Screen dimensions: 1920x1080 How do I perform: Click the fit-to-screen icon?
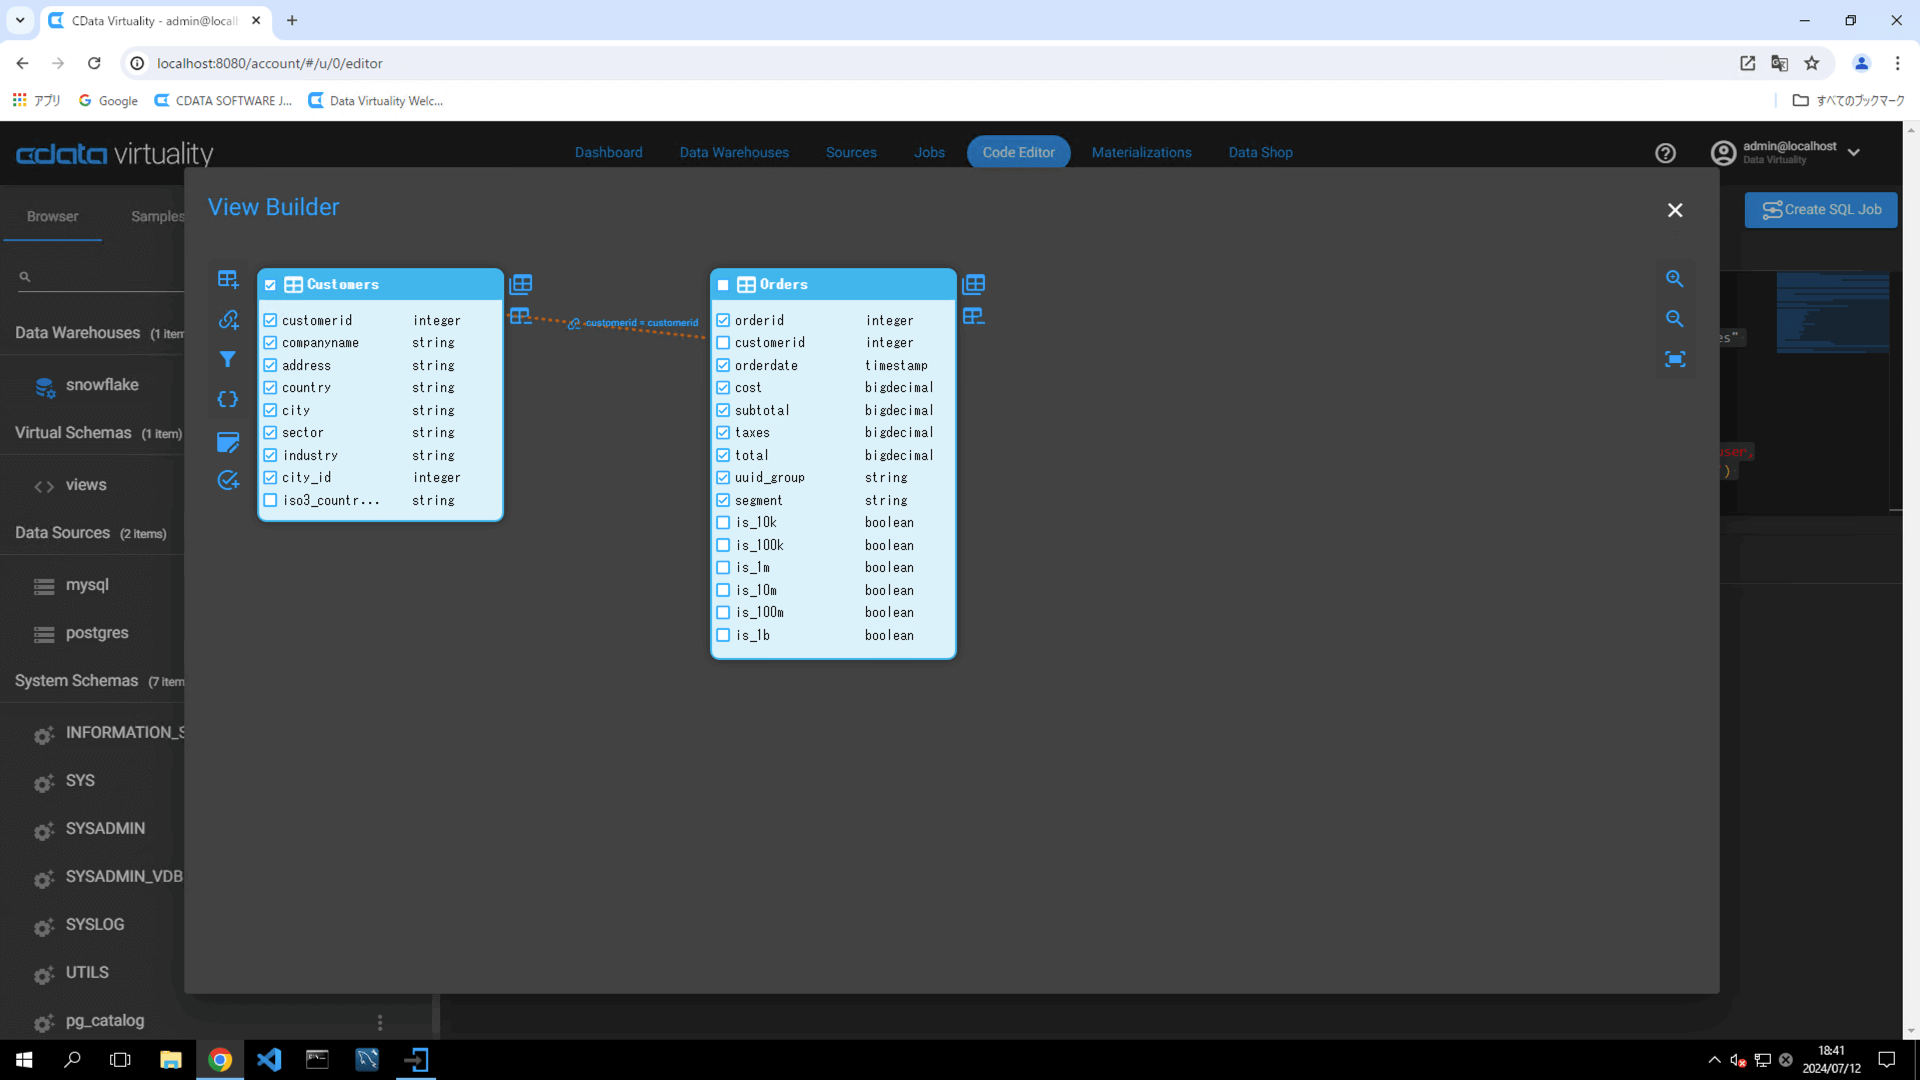[1675, 359]
